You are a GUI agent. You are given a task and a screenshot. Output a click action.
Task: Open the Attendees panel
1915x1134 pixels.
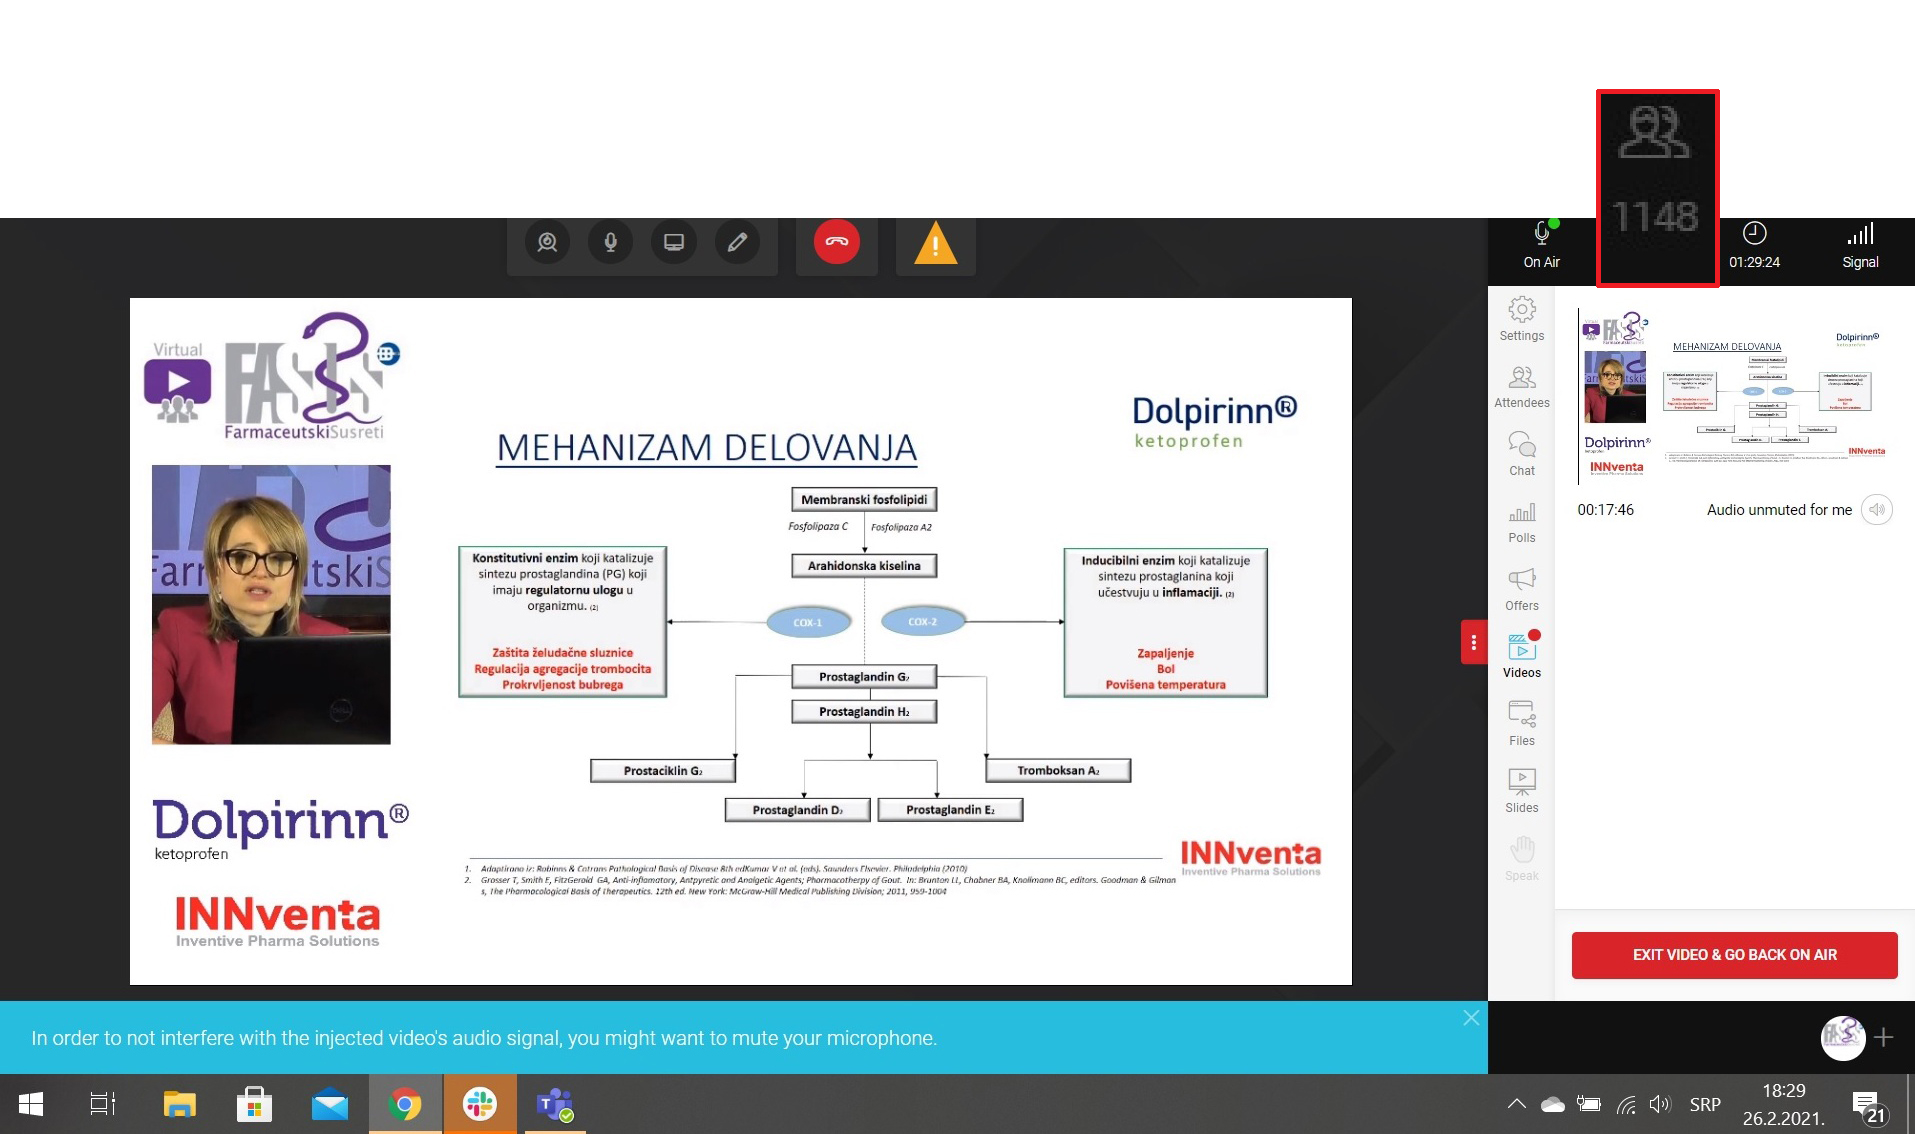pos(1521,387)
